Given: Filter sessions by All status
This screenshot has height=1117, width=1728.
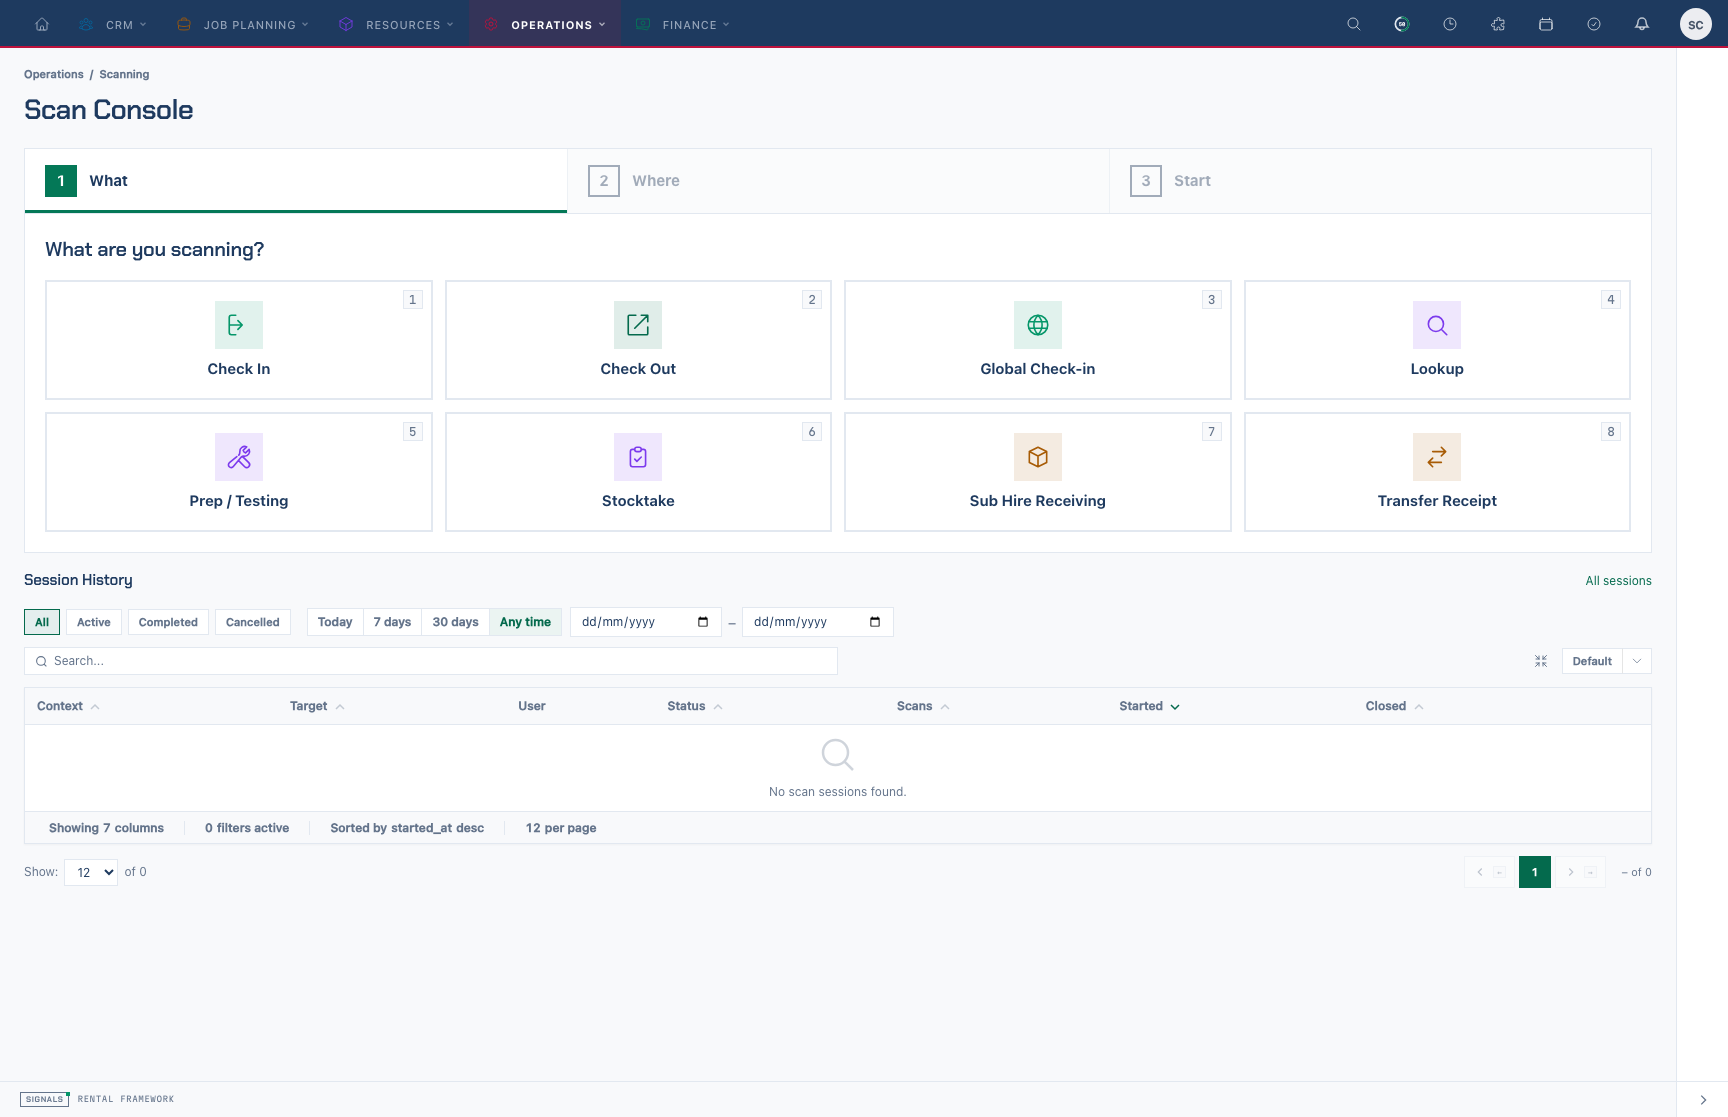Looking at the screenshot, I should [42, 622].
